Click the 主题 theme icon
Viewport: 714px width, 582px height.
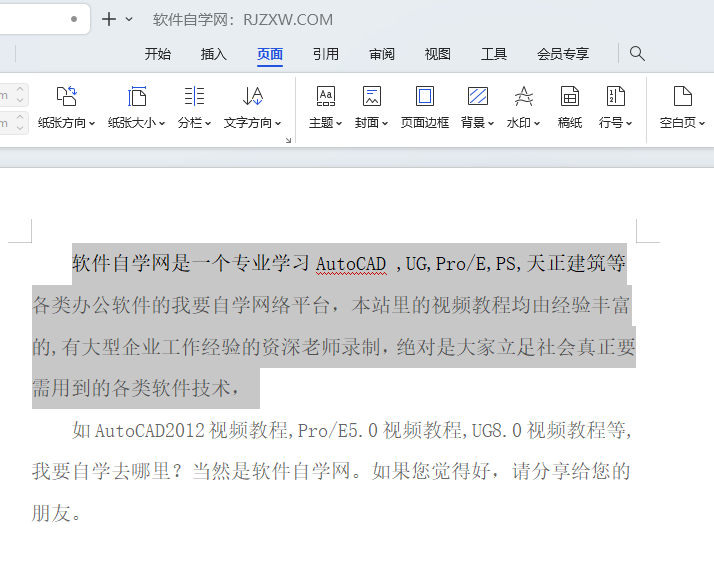click(326, 96)
